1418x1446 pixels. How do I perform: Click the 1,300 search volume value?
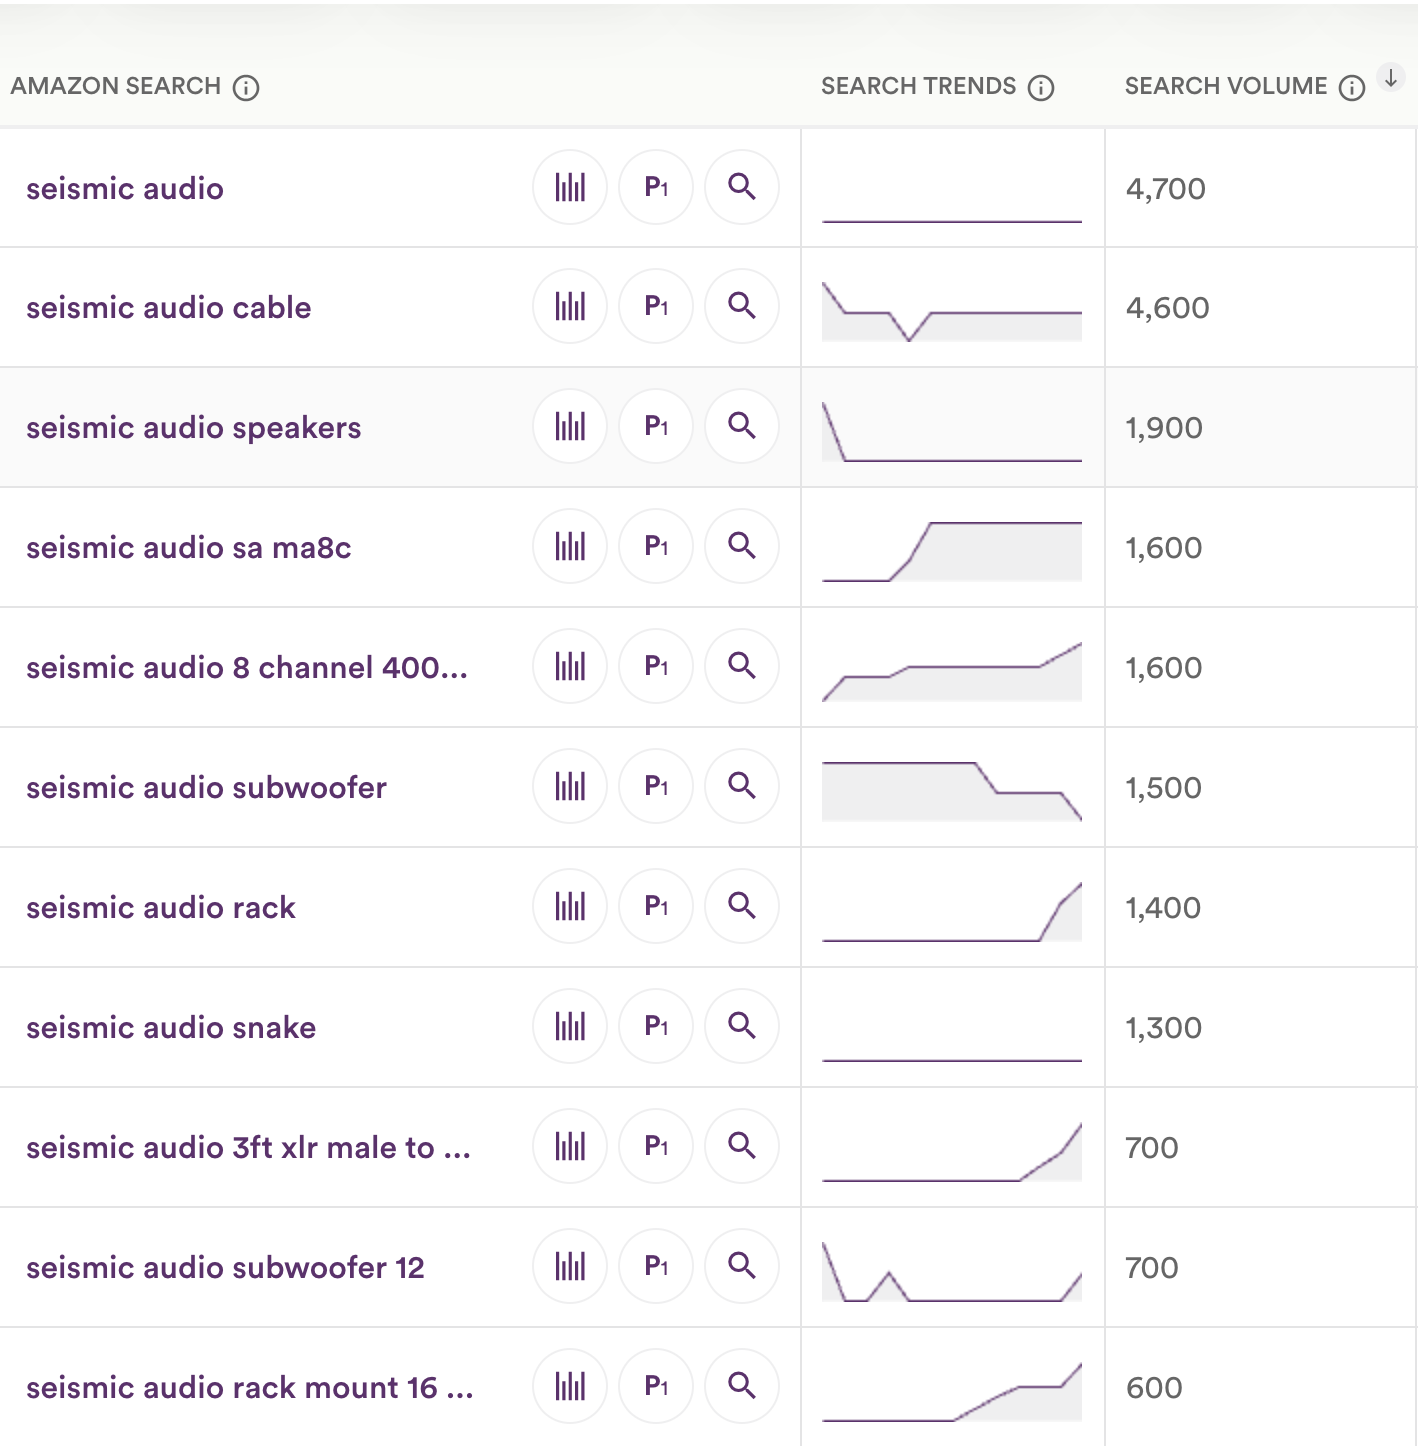pos(1164,1027)
